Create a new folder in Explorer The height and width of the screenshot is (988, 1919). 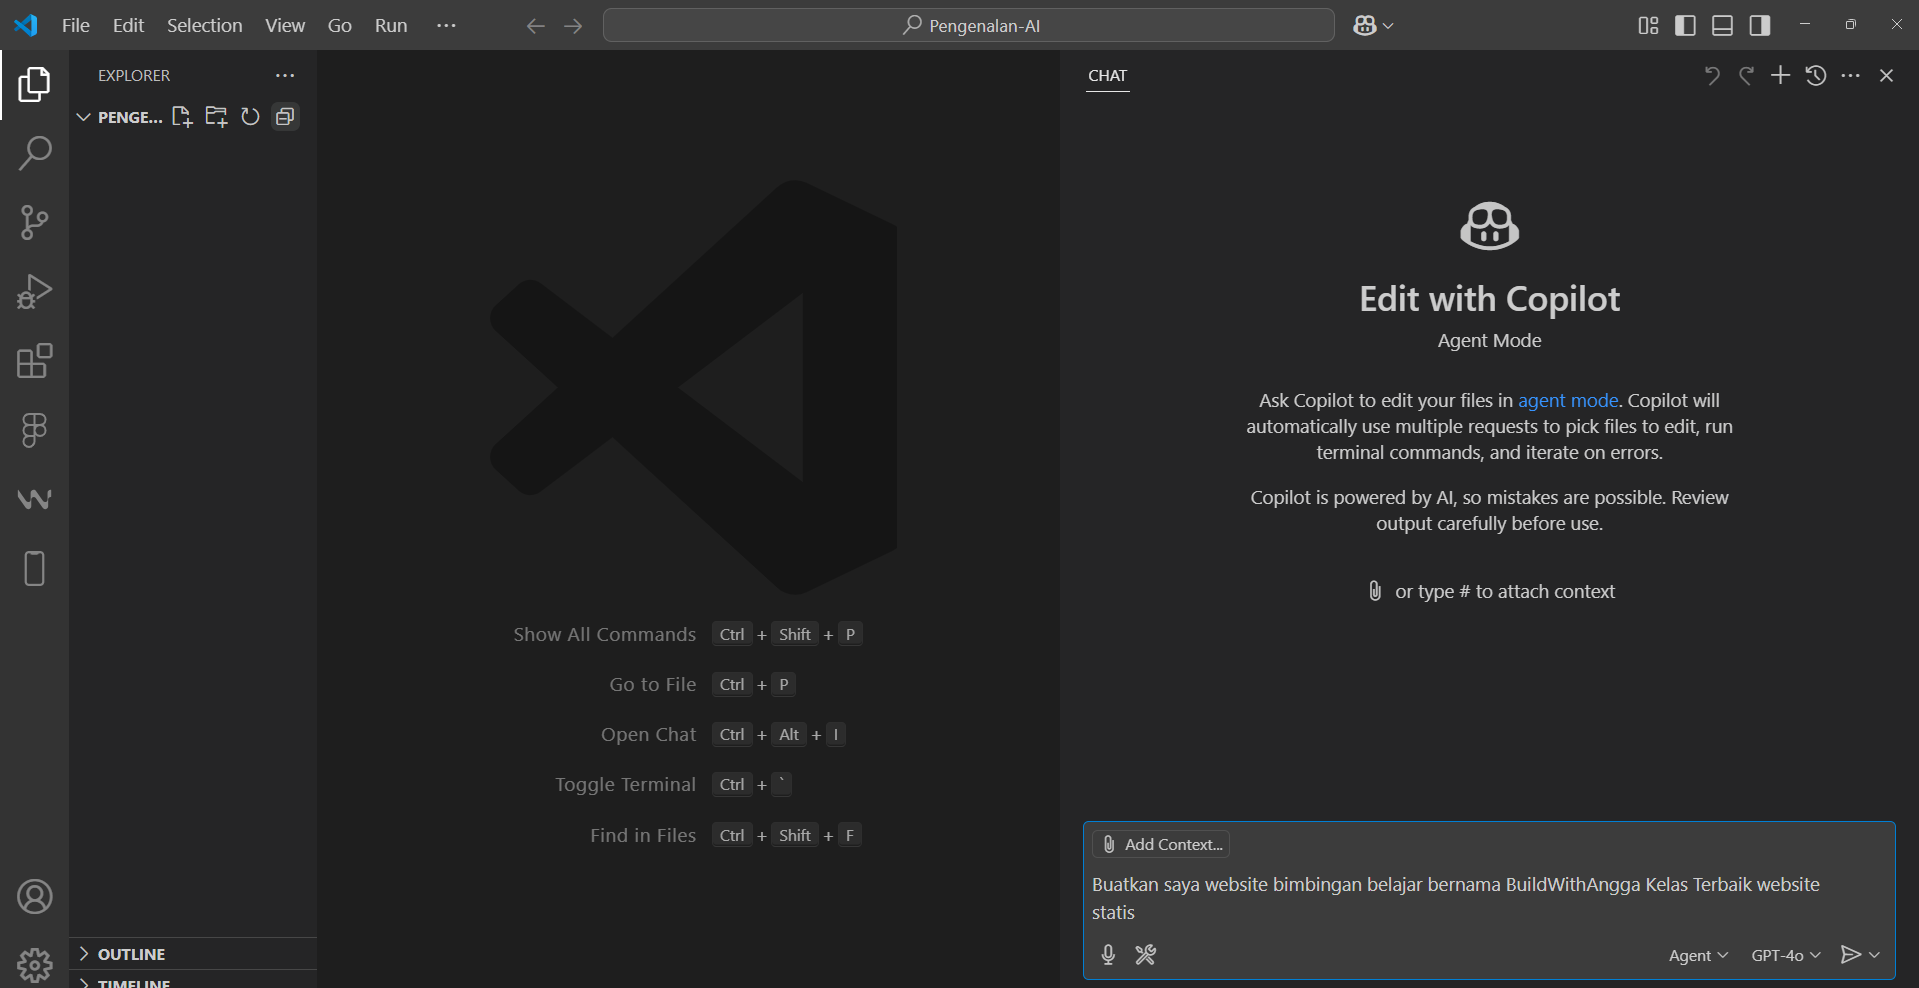[x=216, y=117]
